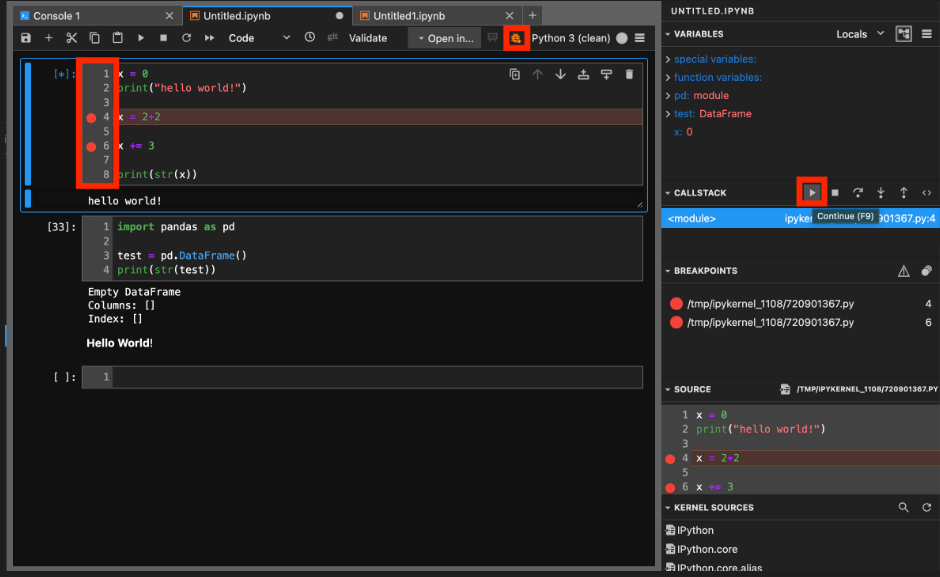Restart kernel and run all cells

[209, 38]
